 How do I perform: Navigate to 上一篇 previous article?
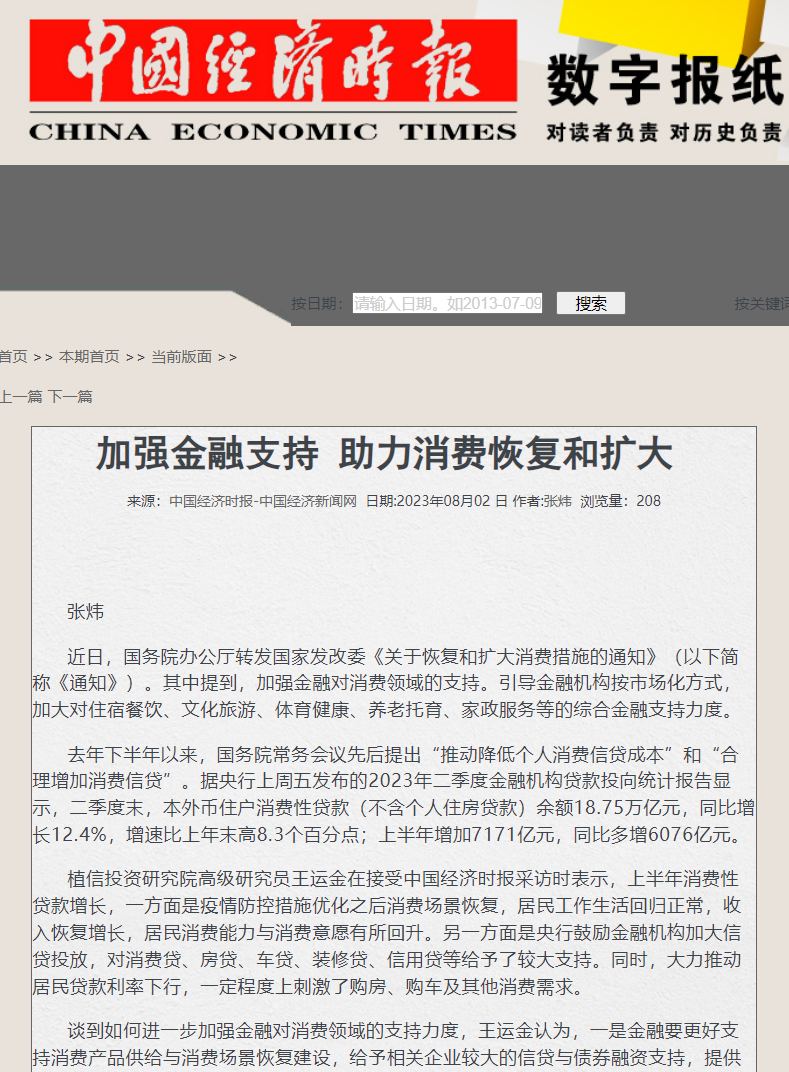21,397
